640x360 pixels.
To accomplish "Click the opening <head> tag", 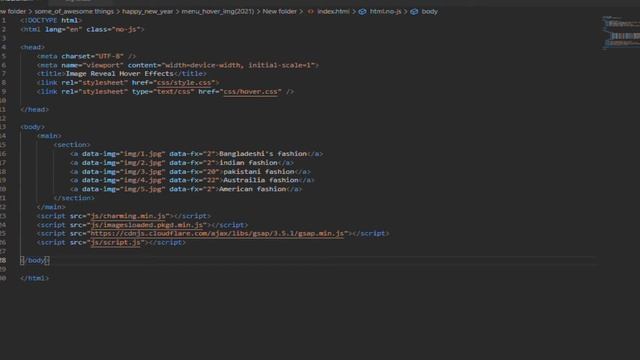I will click(x=32, y=47).
